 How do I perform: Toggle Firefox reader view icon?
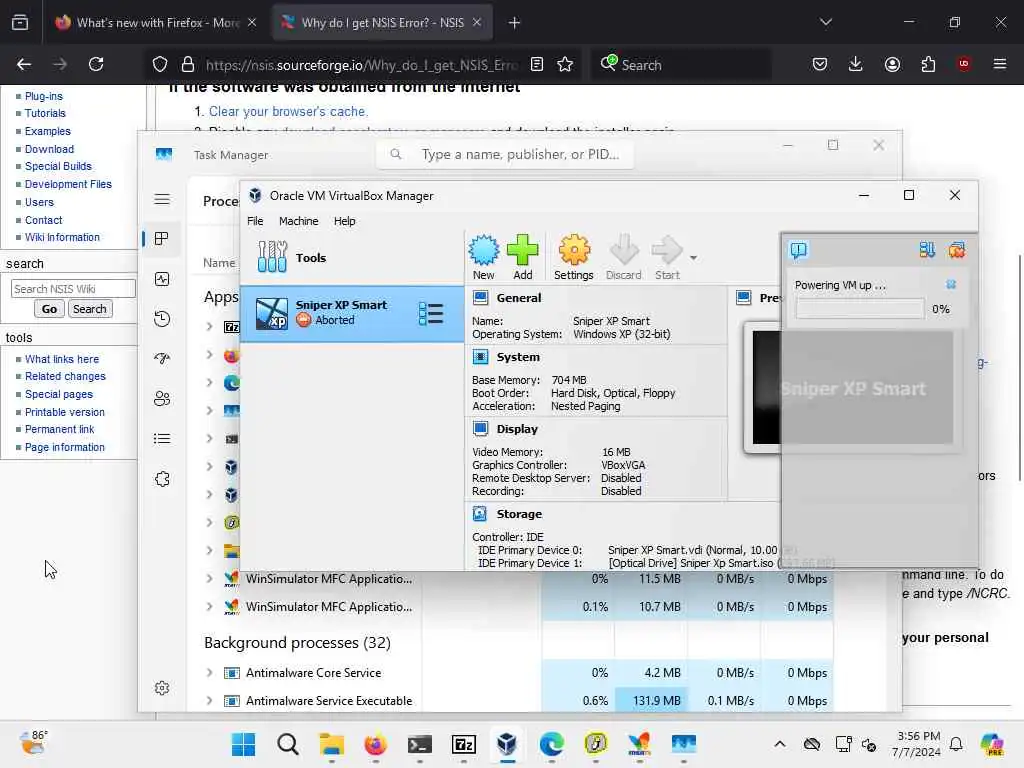pos(537,64)
